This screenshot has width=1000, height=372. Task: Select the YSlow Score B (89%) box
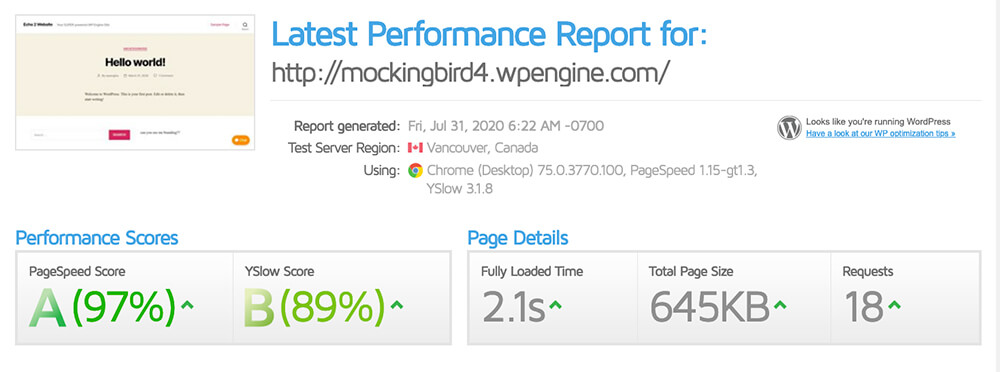point(342,298)
